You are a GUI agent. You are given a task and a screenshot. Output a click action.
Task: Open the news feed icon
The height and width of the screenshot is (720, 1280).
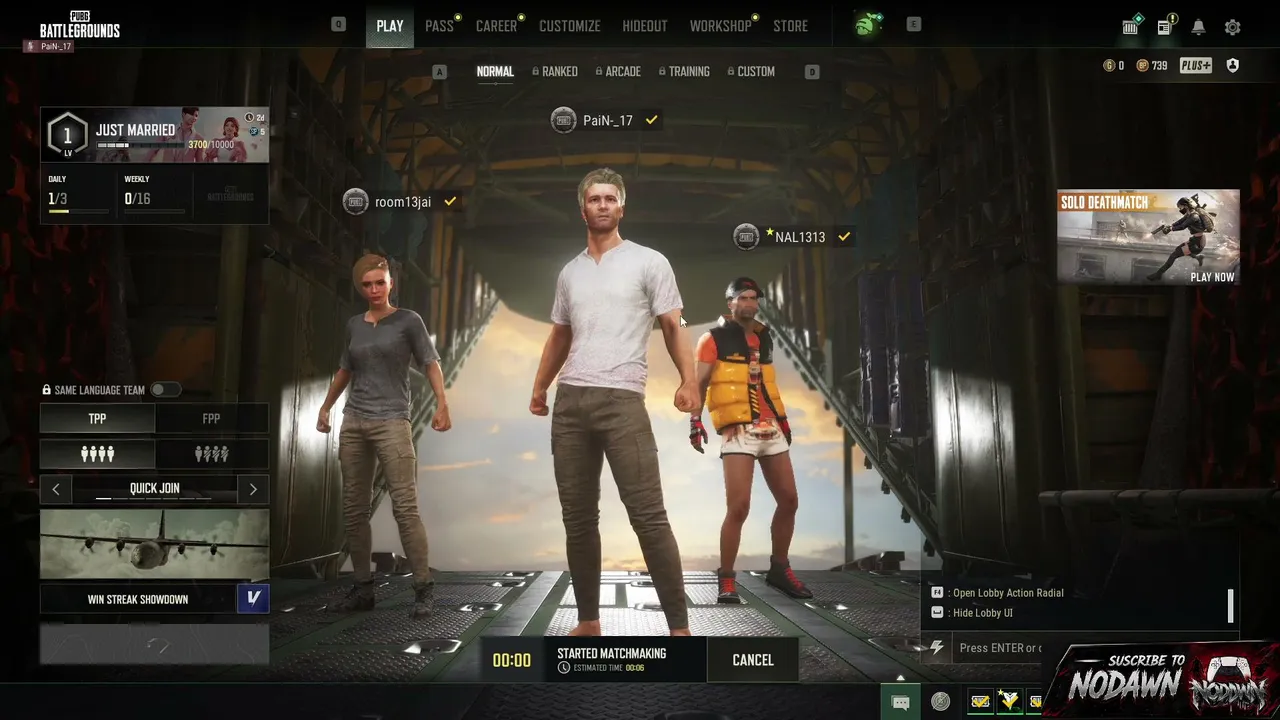click(x=1165, y=26)
